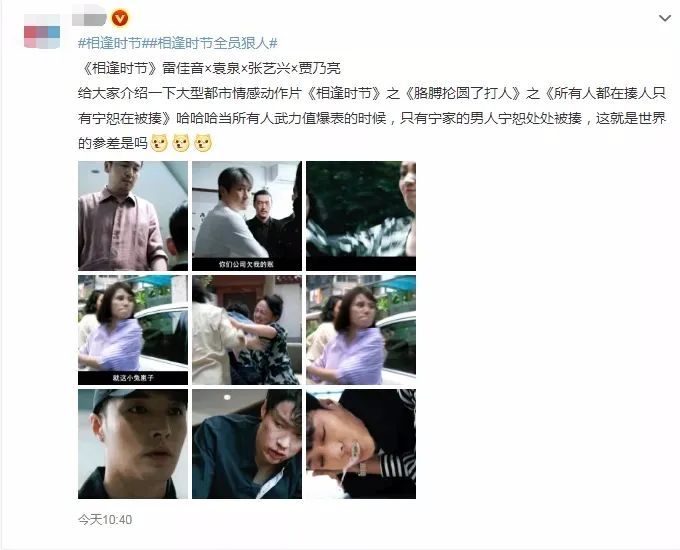This screenshot has width=680, height=550.
Task: Open middle-right thumbnail of woman in purple
Action: [361, 330]
